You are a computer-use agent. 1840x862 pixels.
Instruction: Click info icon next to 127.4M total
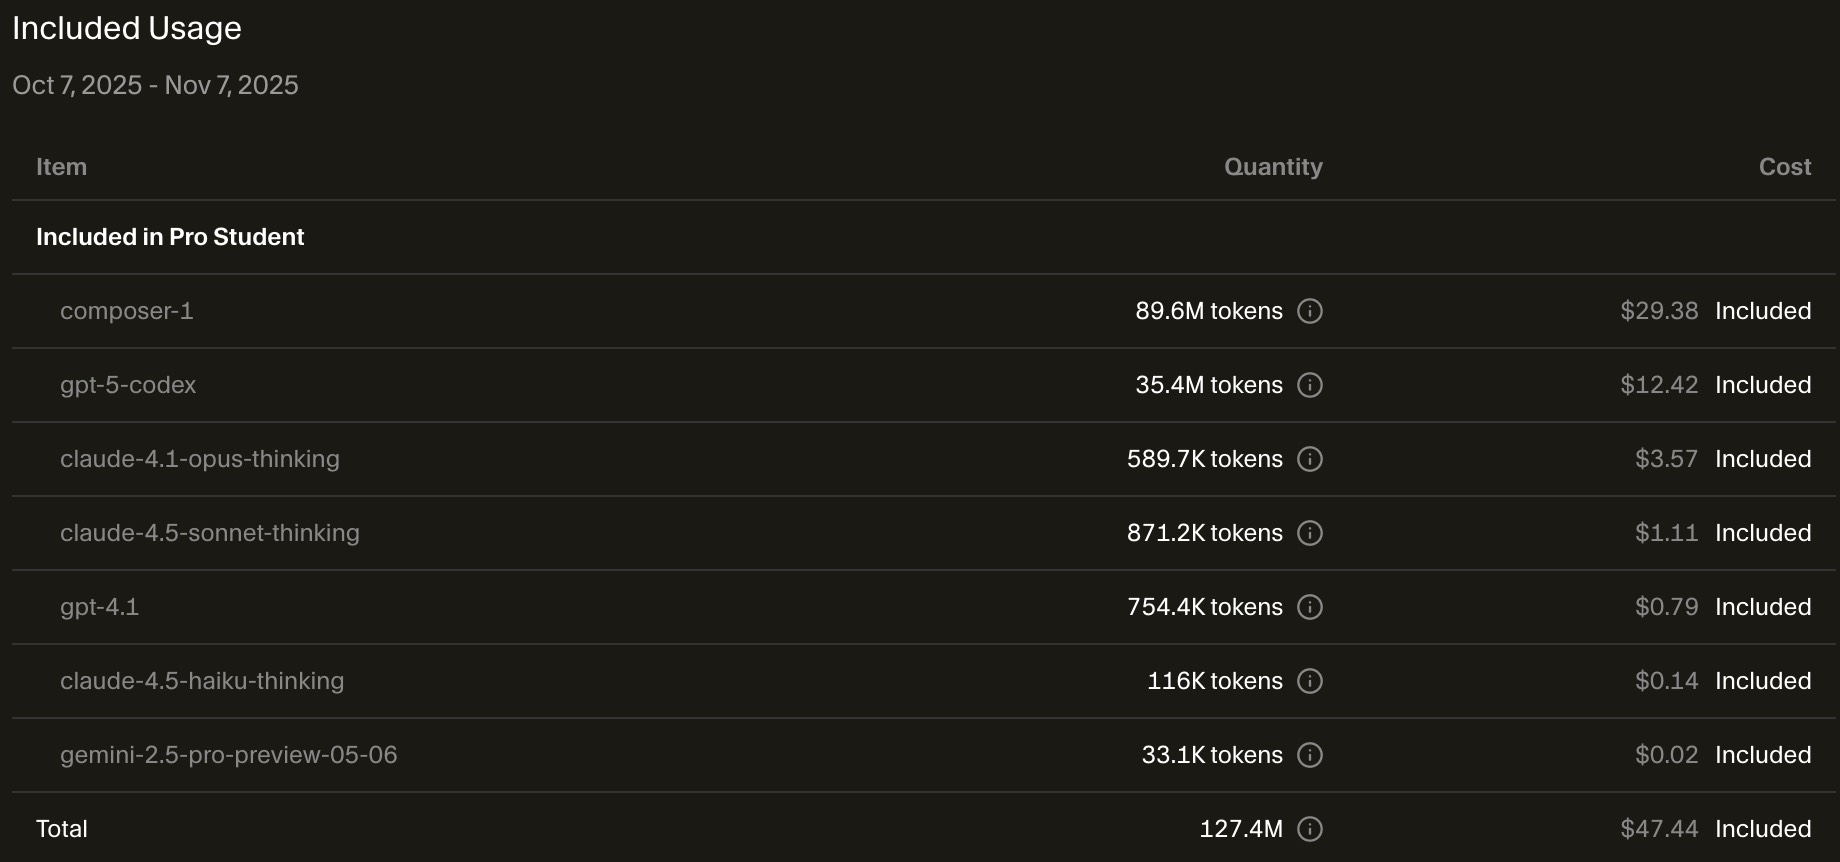(1310, 829)
